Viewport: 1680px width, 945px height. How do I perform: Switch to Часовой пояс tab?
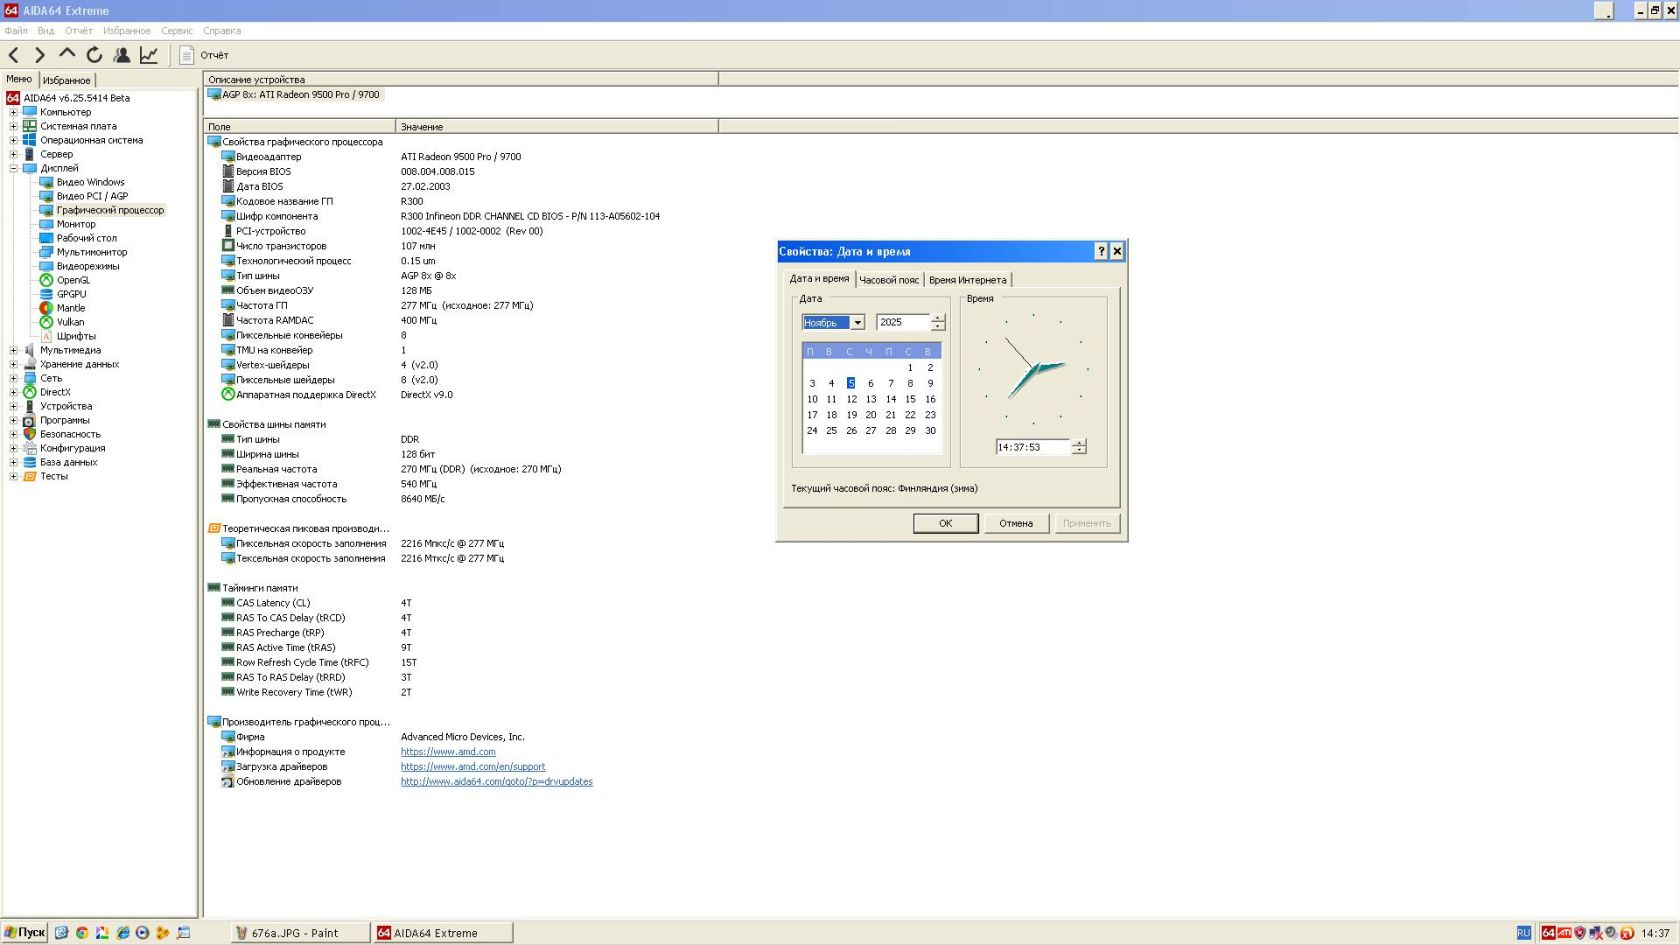click(x=889, y=280)
